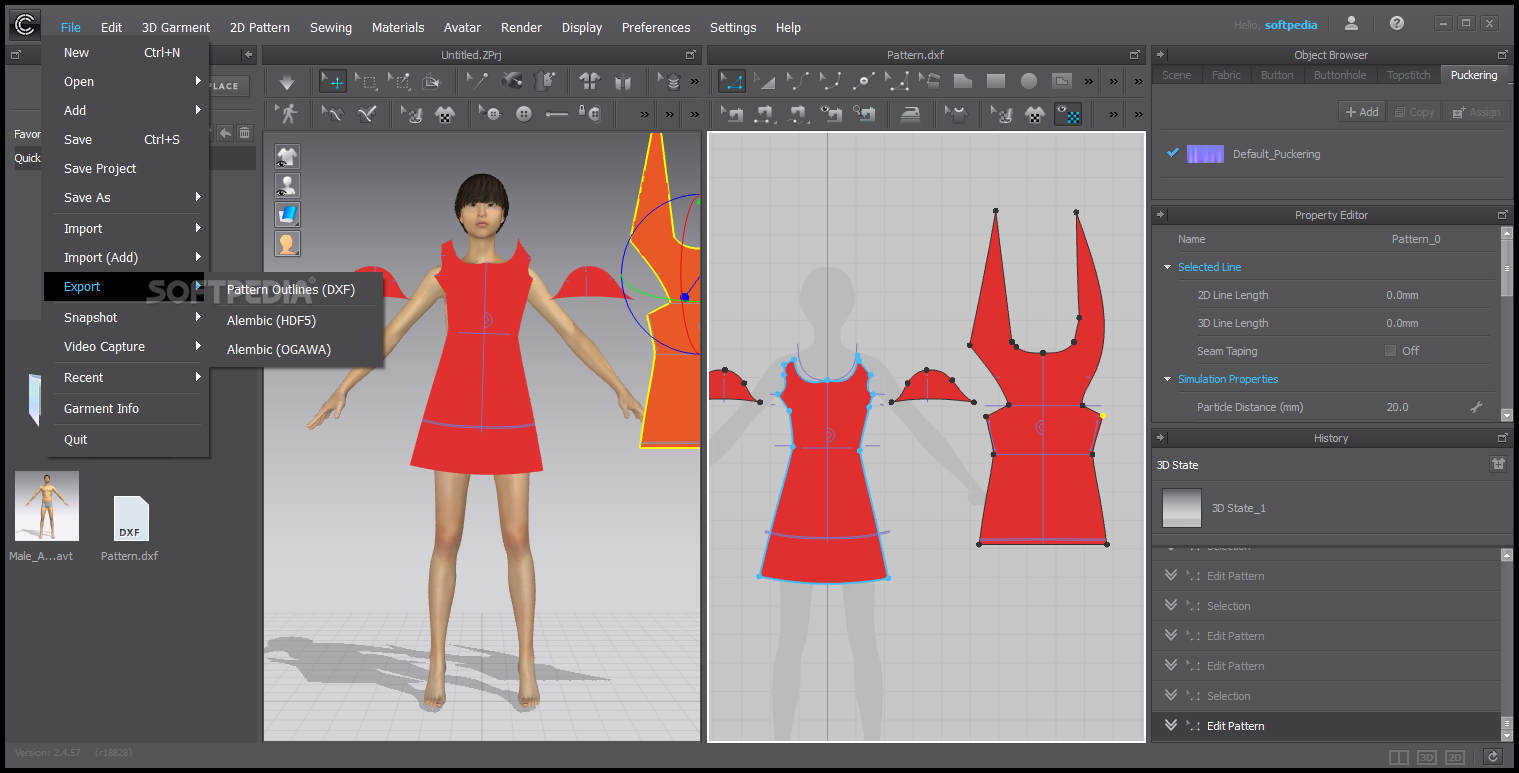Click the avatar face display icon

pos(287,243)
